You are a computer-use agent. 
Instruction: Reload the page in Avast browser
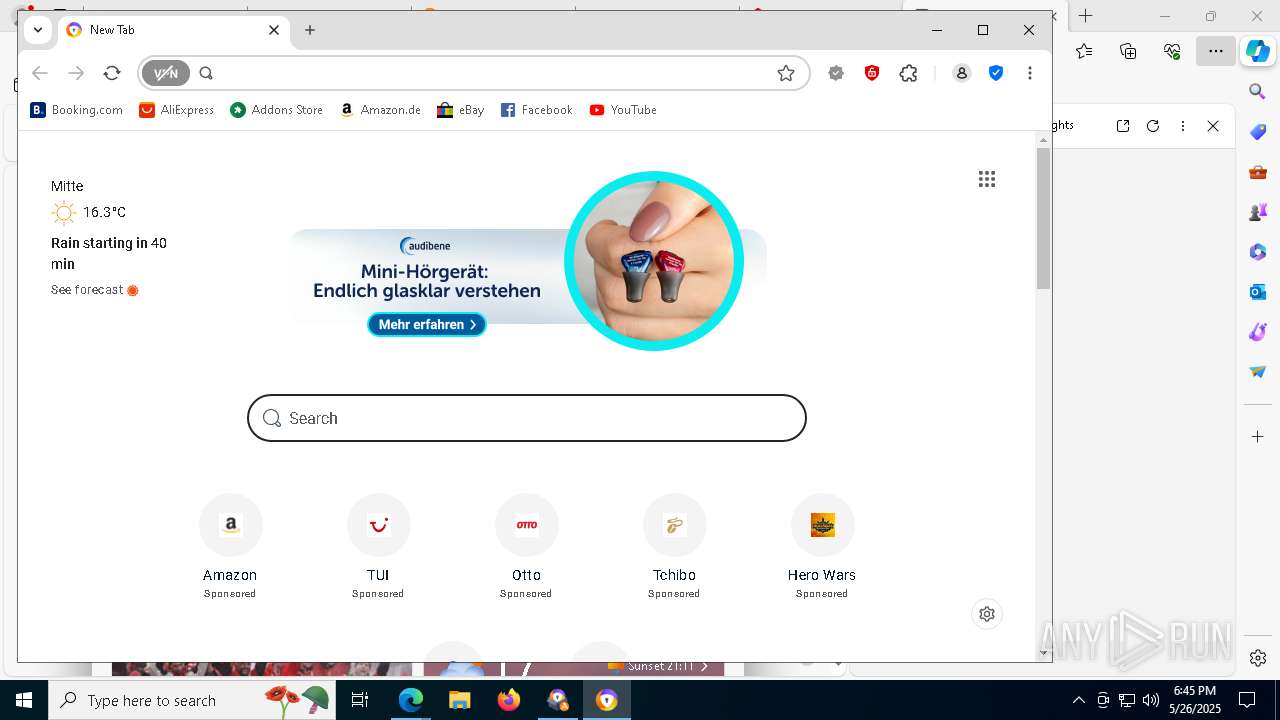112,73
